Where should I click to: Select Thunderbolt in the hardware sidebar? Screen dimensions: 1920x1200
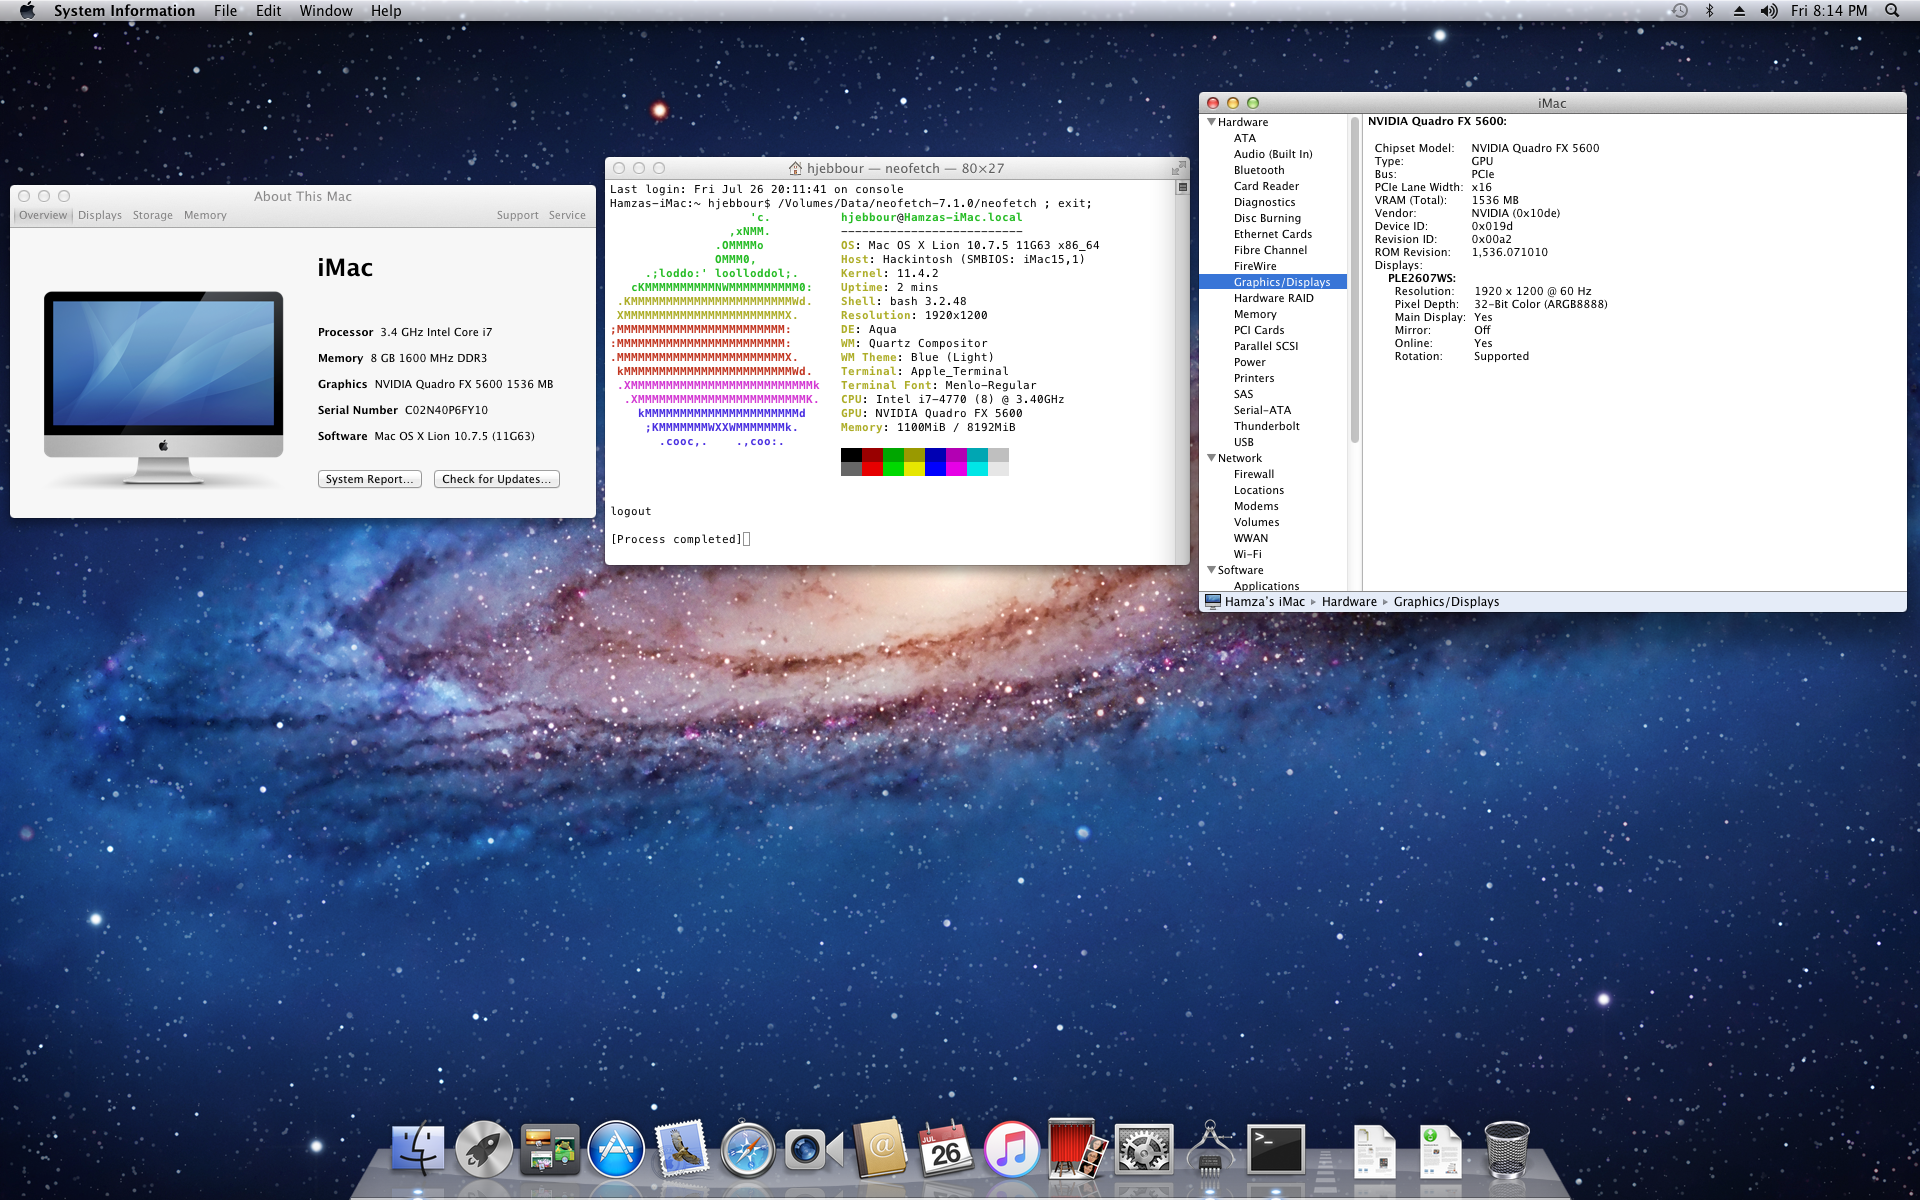pos(1266,426)
